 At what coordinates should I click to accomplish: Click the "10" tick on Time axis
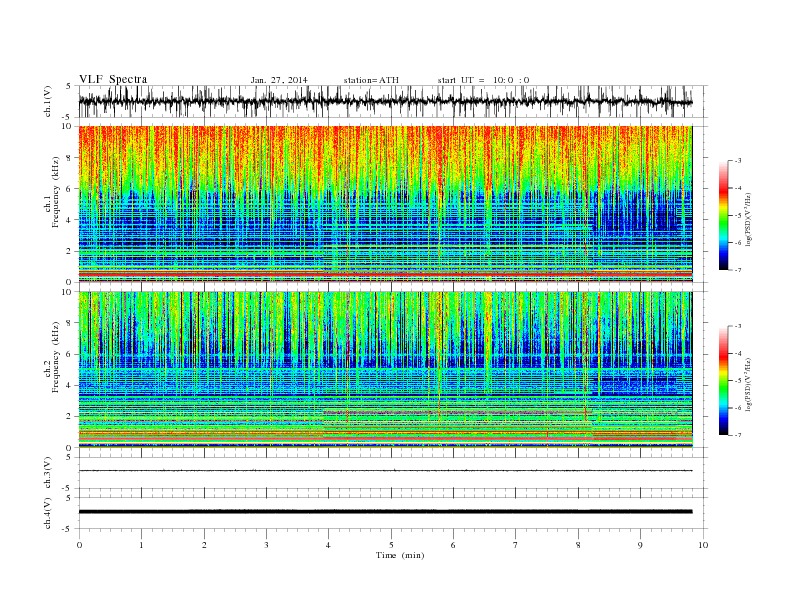click(703, 545)
